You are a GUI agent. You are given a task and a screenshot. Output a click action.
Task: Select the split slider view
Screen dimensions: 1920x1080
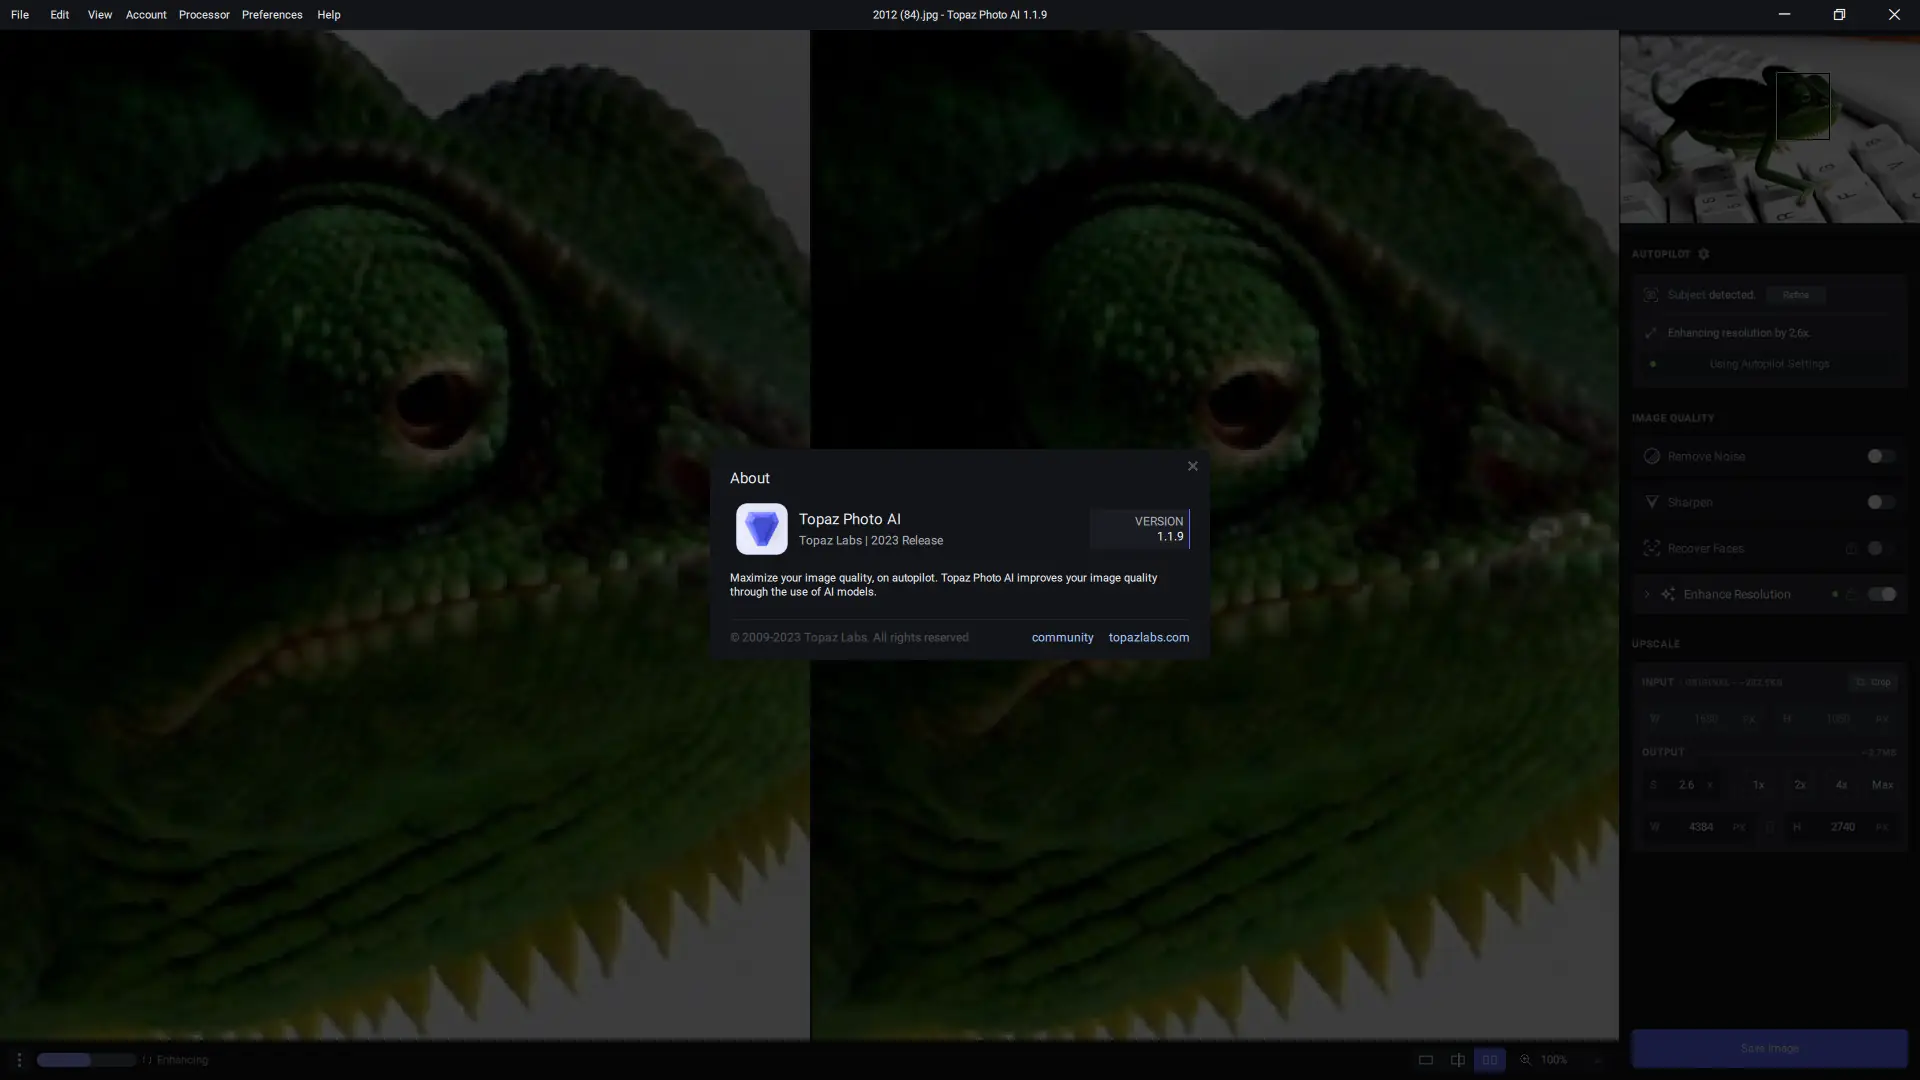pyautogui.click(x=1457, y=1060)
